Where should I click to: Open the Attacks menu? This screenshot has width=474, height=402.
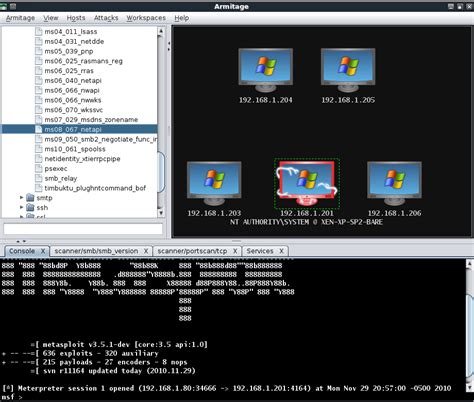point(106,18)
